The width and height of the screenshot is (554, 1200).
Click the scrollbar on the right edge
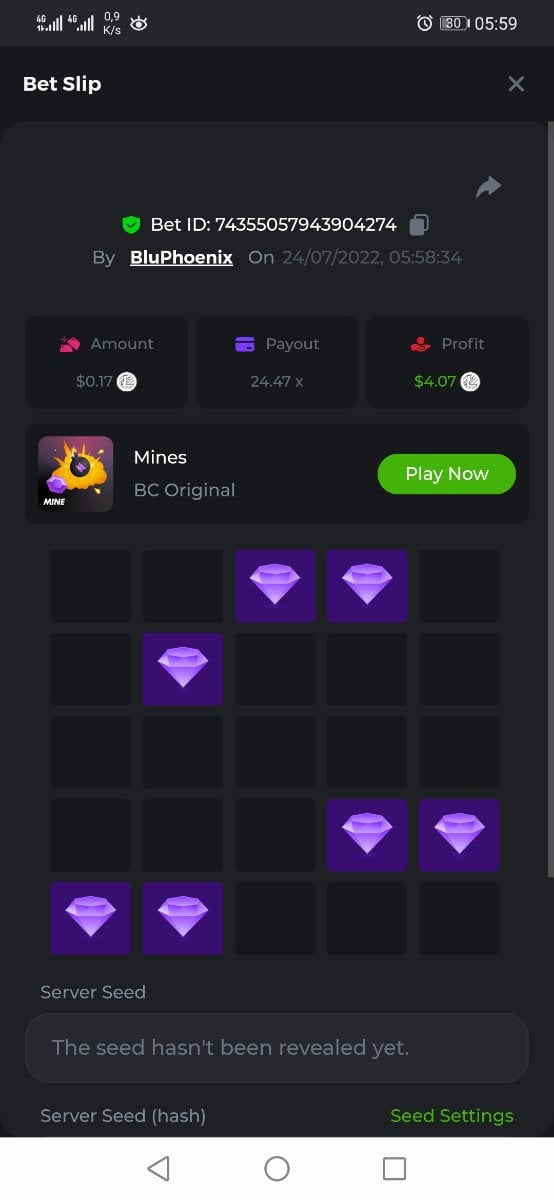[549, 500]
